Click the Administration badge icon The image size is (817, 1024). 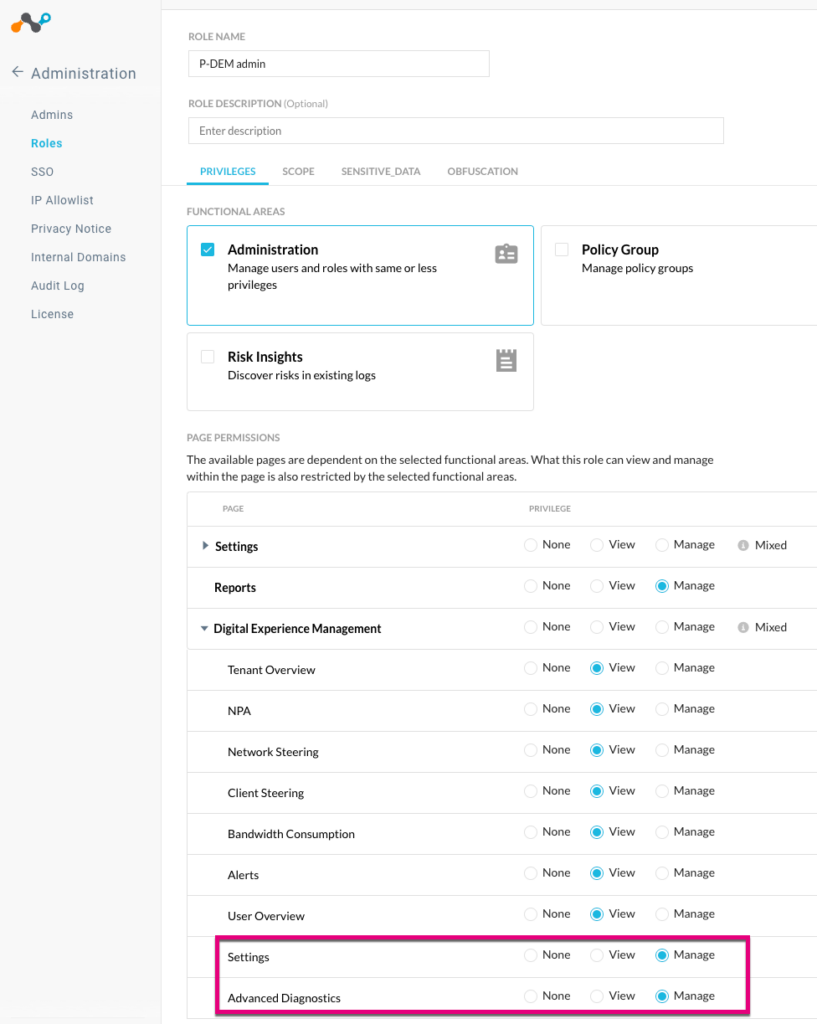(506, 250)
